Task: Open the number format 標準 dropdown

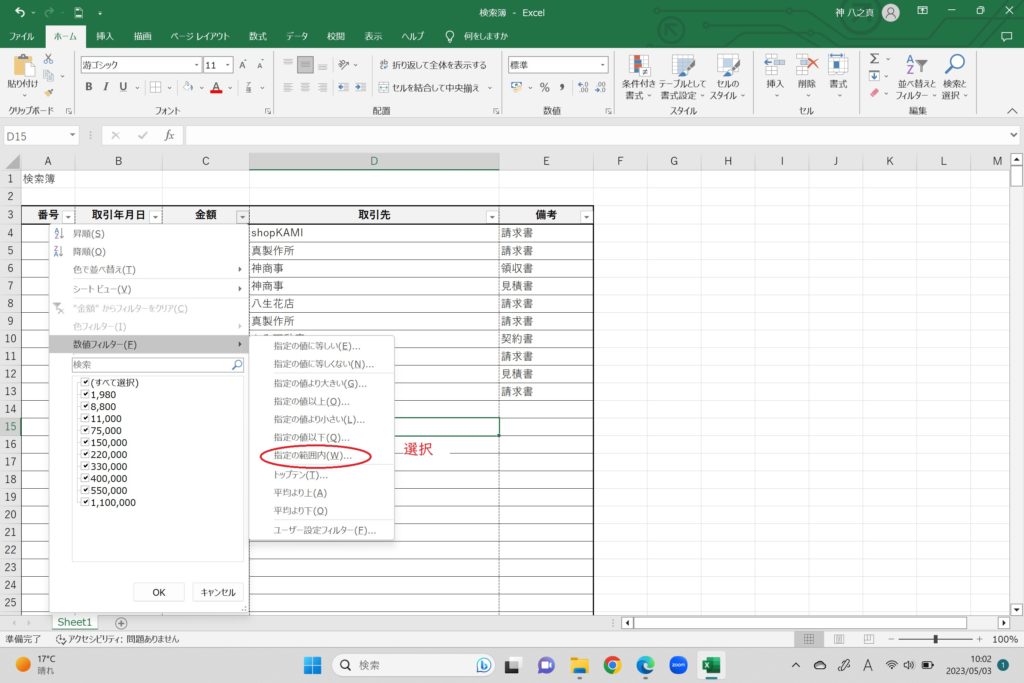Action: 602,65
